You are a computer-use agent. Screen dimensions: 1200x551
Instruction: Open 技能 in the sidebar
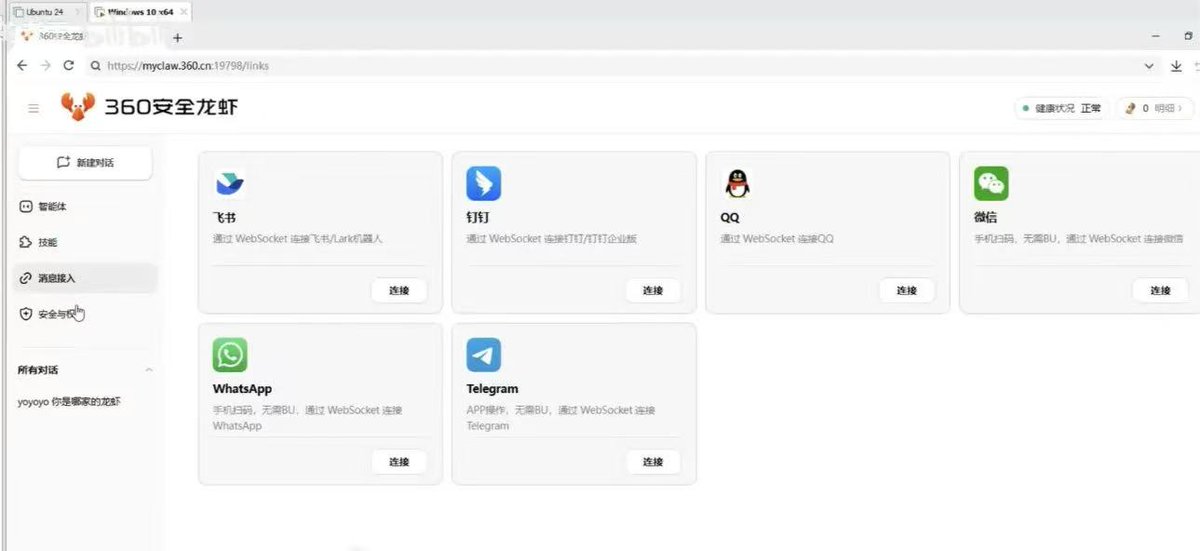[85, 242]
